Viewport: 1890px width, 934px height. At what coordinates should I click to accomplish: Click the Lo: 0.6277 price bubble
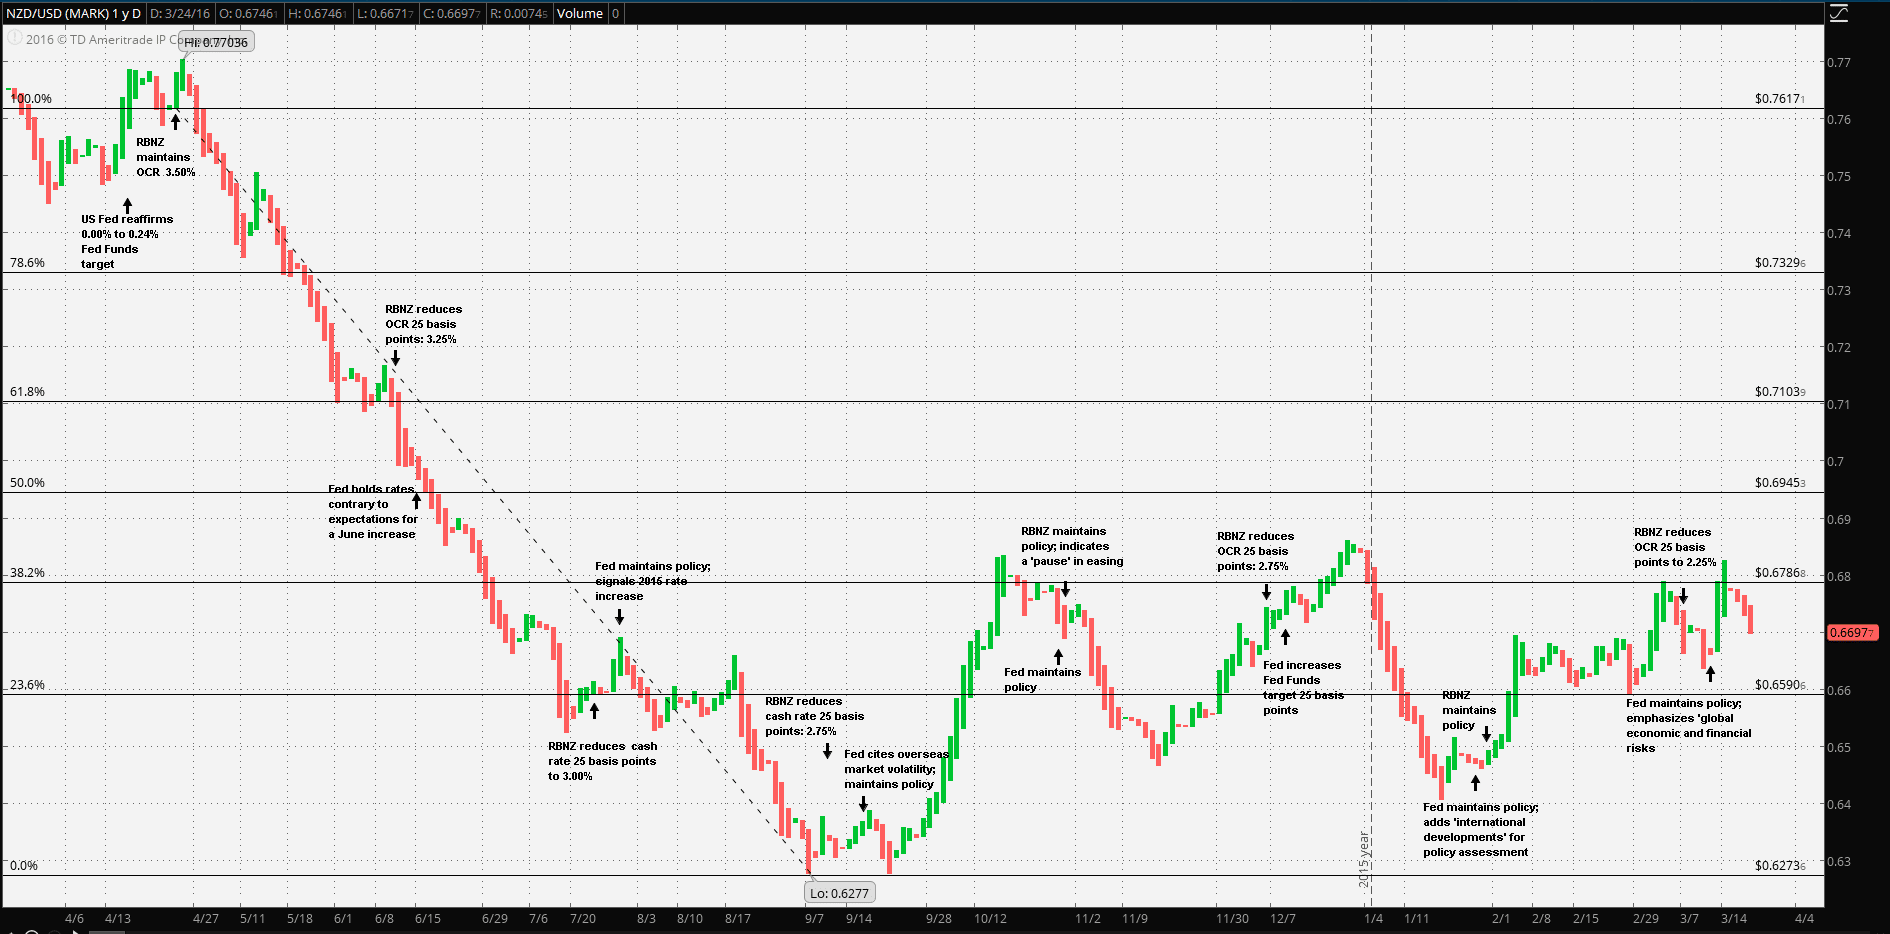coord(840,893)
